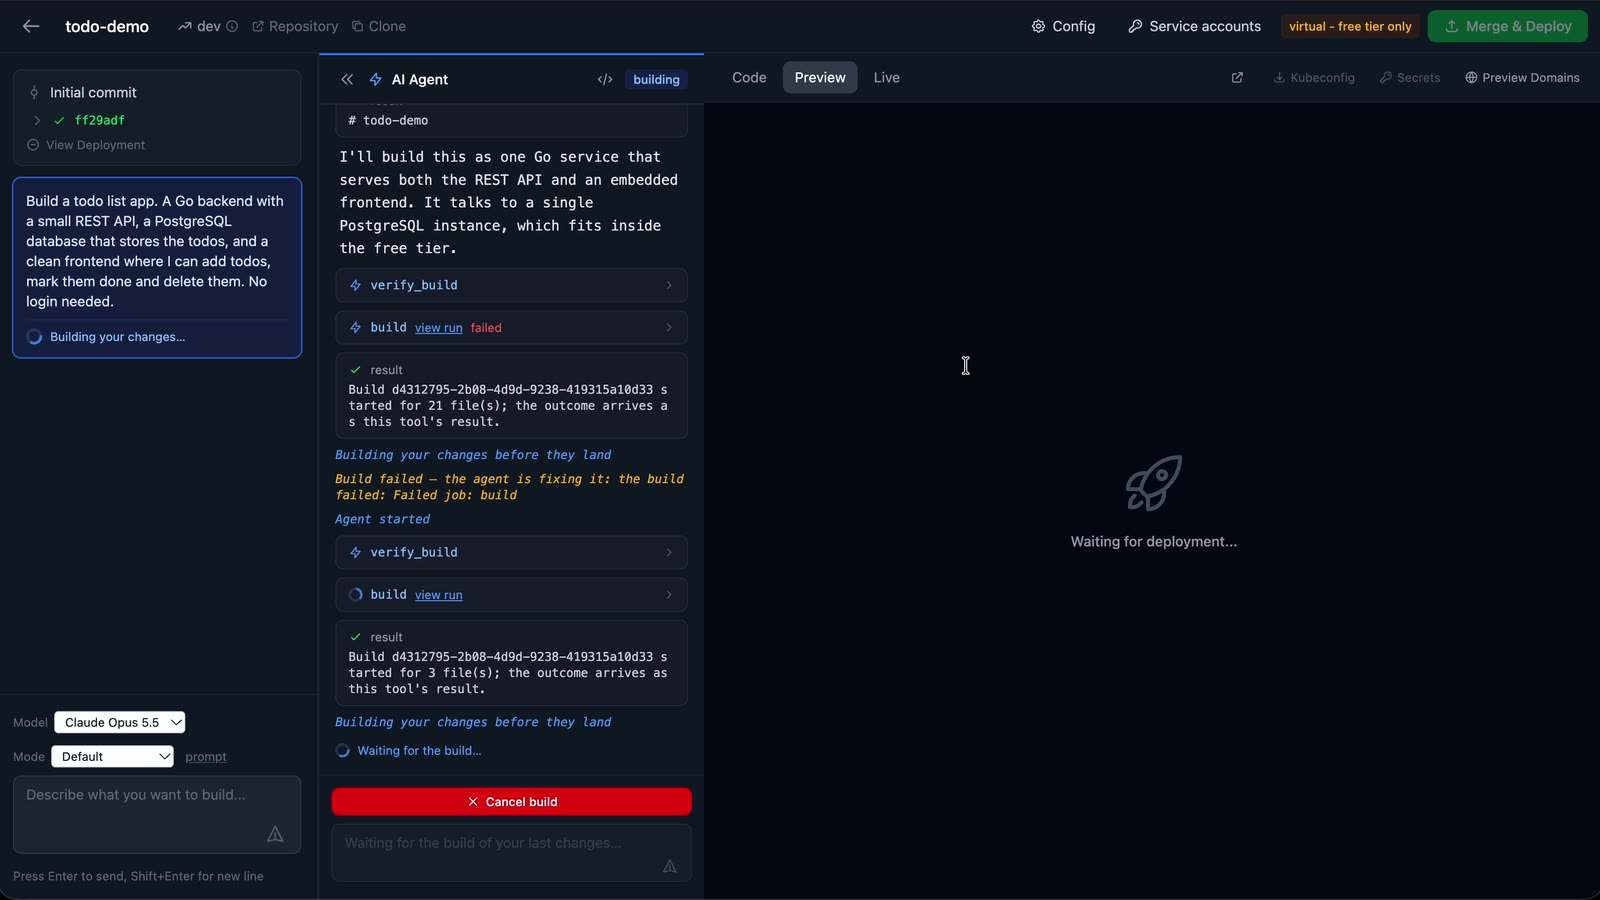Screen dimensions: 1600x900
Task: Click the virtual - free tier only badge
Action: point(1350,26)
